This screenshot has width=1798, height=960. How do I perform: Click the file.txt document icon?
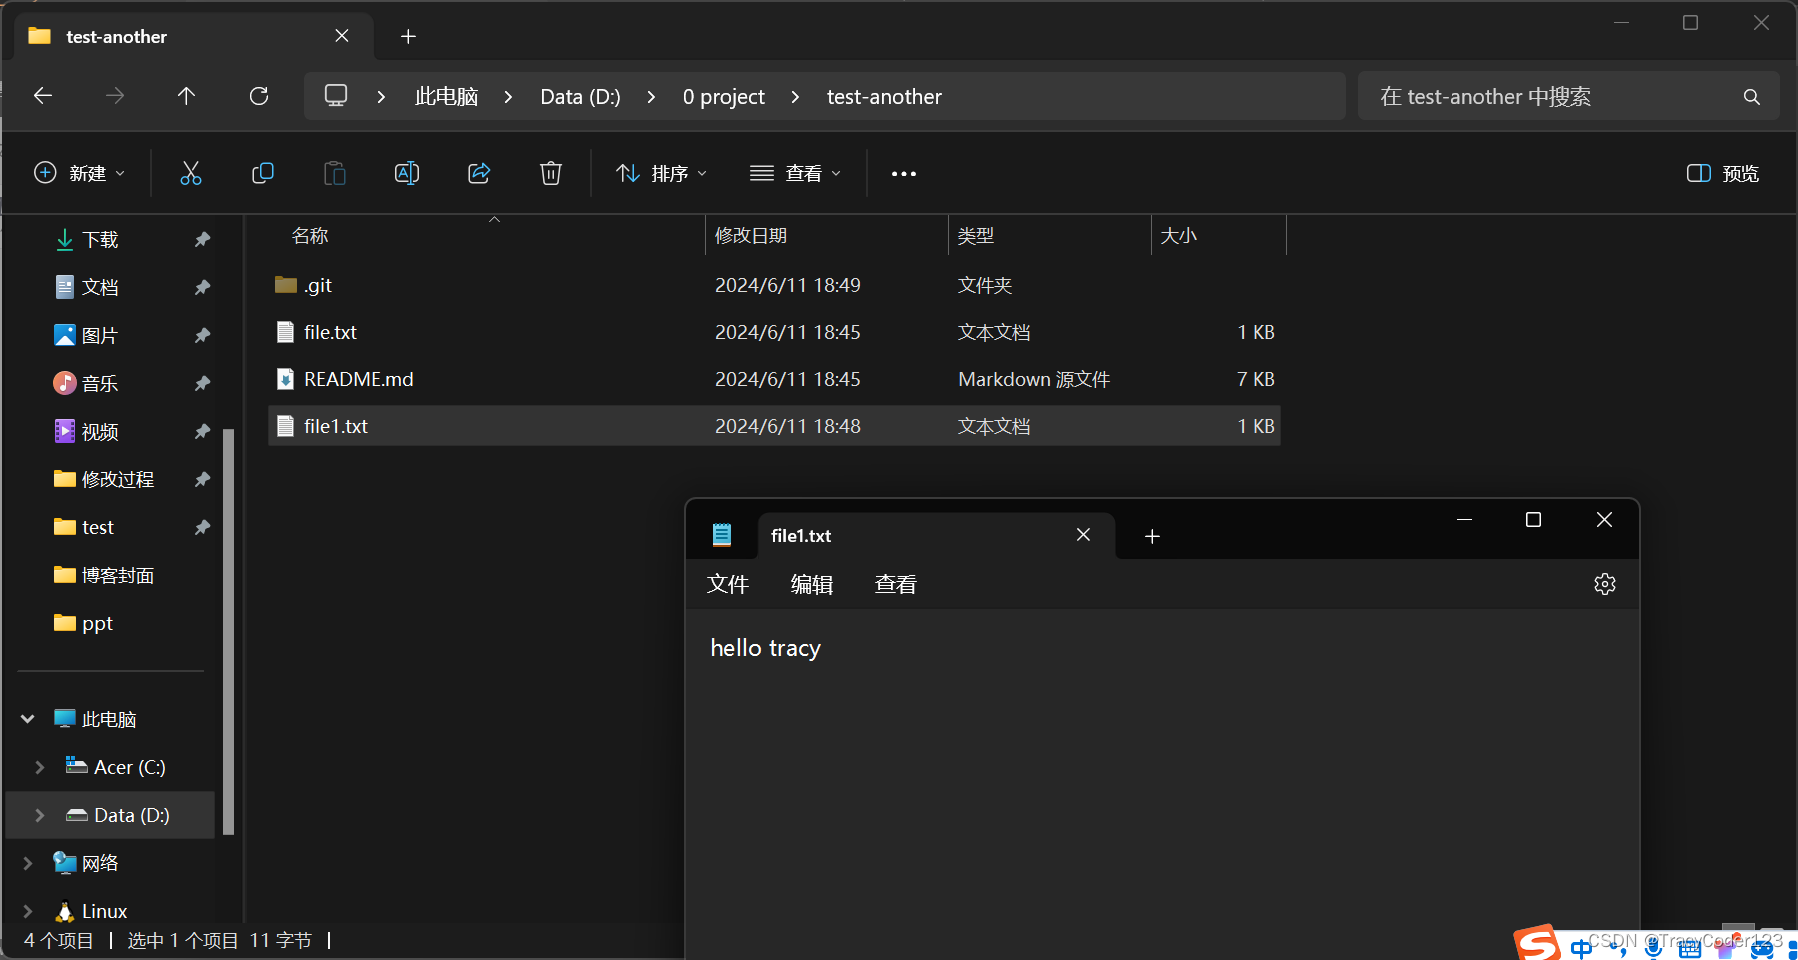[x=286, y=332]
